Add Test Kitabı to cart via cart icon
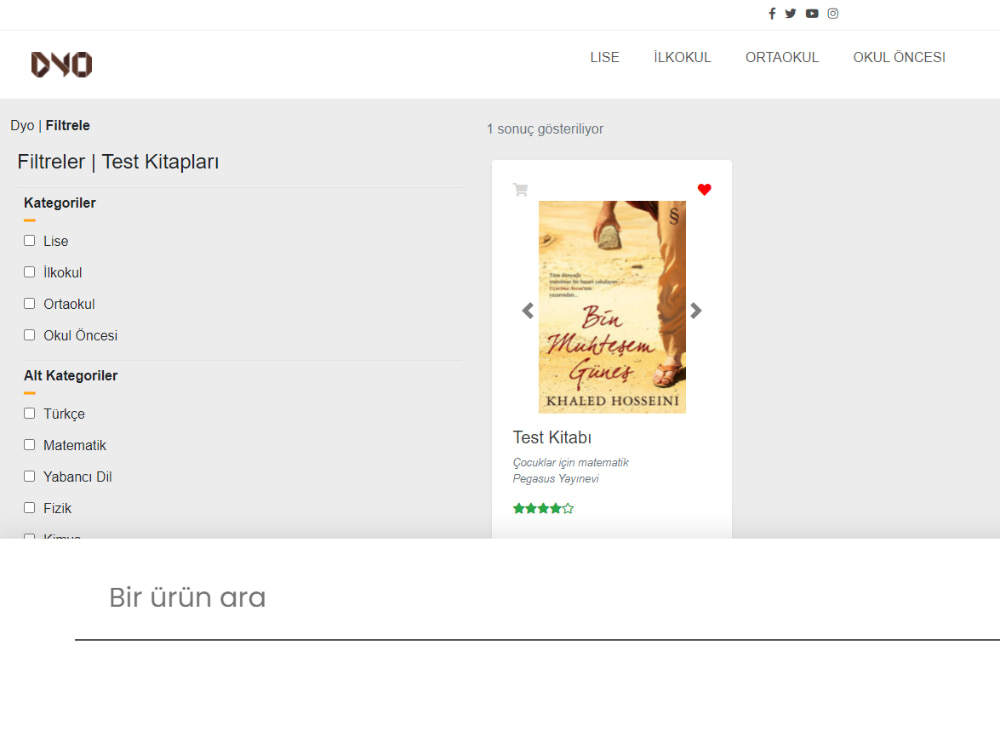The image size is (1000, 750). coord(520,189)
